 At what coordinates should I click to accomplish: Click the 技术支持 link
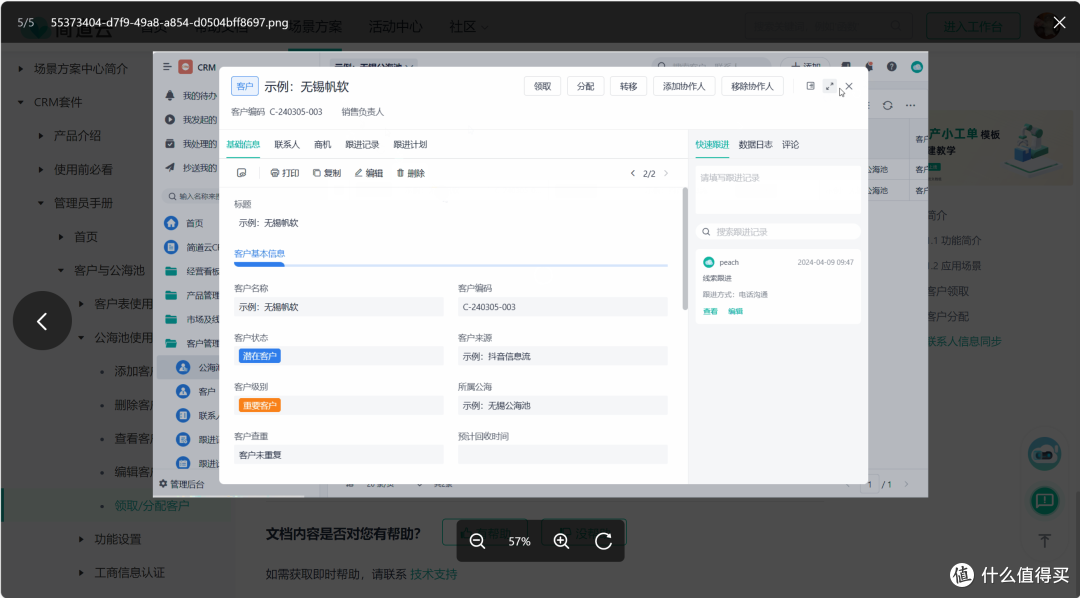434,574
